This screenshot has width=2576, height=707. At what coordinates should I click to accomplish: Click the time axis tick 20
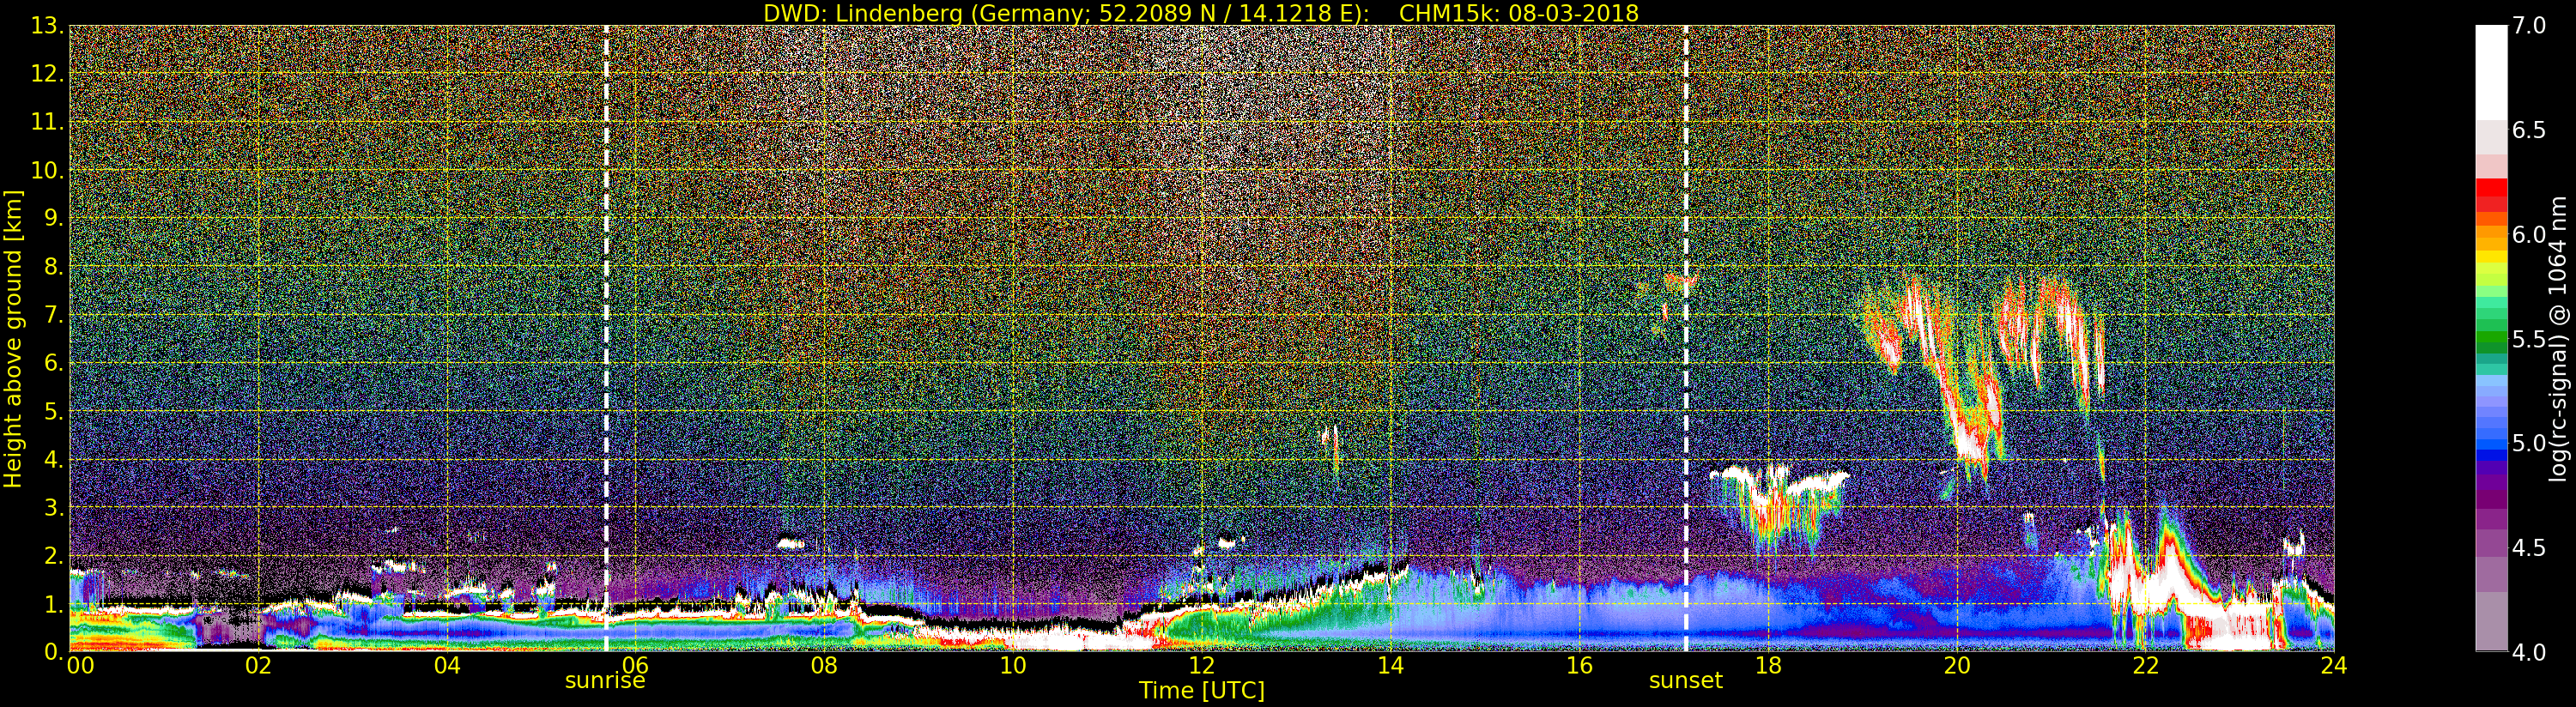pyautogui.click(x=1957, y=665)
